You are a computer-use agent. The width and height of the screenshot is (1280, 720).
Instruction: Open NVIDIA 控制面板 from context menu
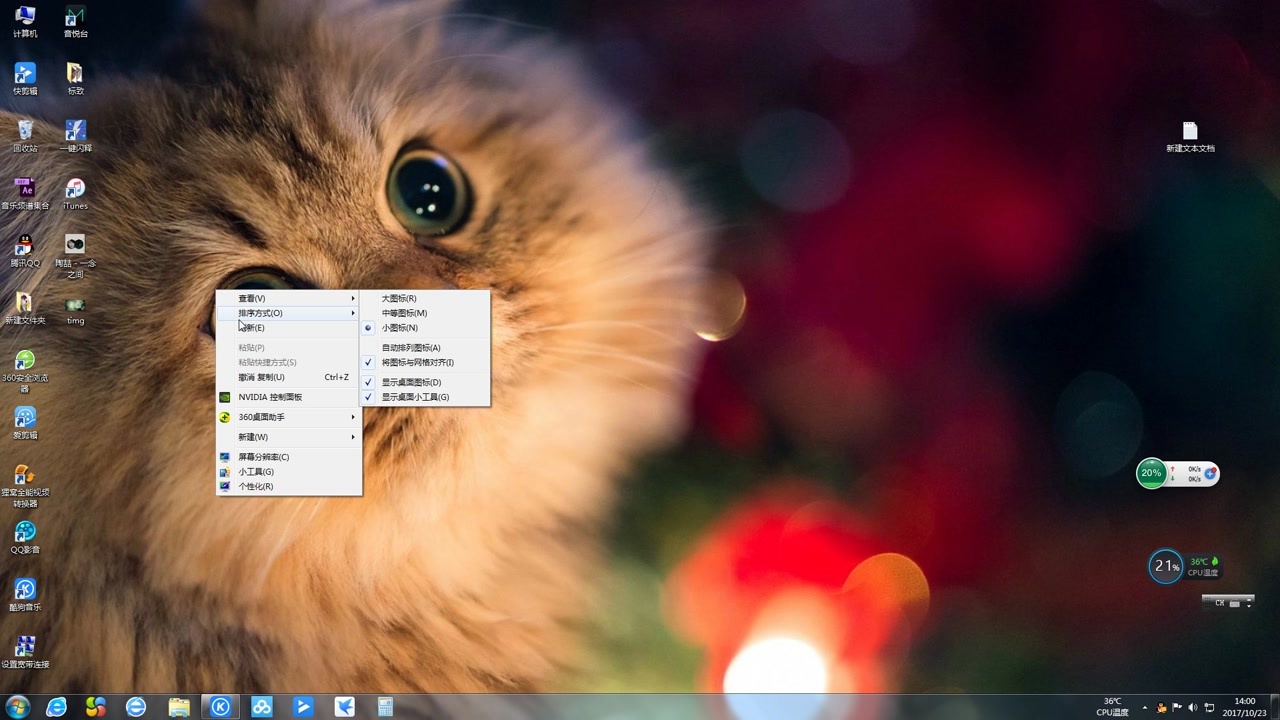click(289, 397)
